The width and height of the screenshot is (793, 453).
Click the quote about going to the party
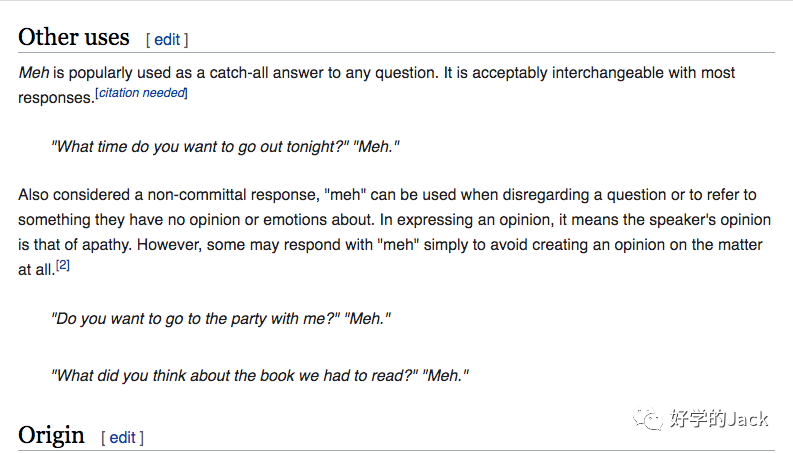194,319
